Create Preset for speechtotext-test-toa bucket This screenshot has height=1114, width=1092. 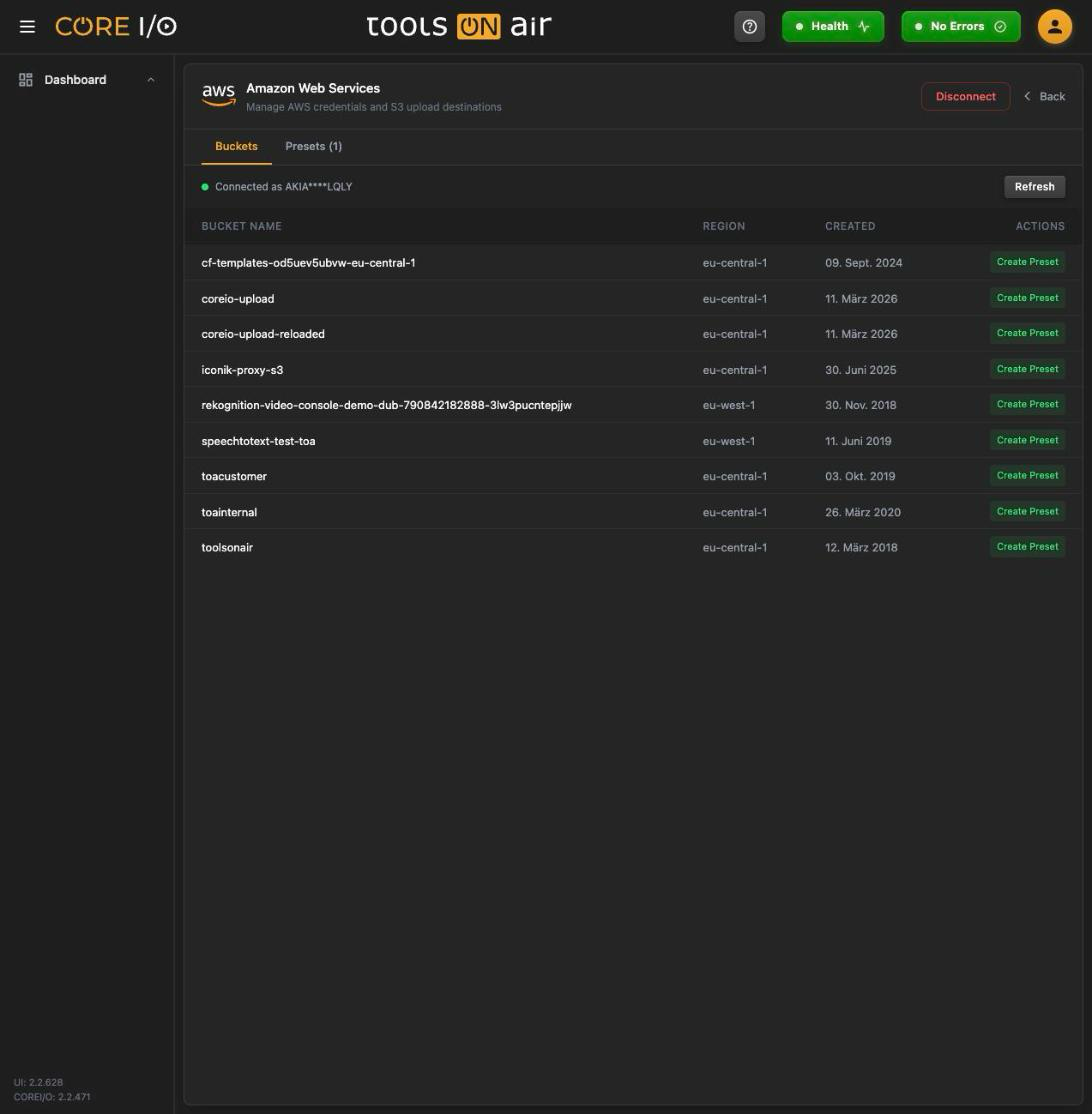point(1027,440)
